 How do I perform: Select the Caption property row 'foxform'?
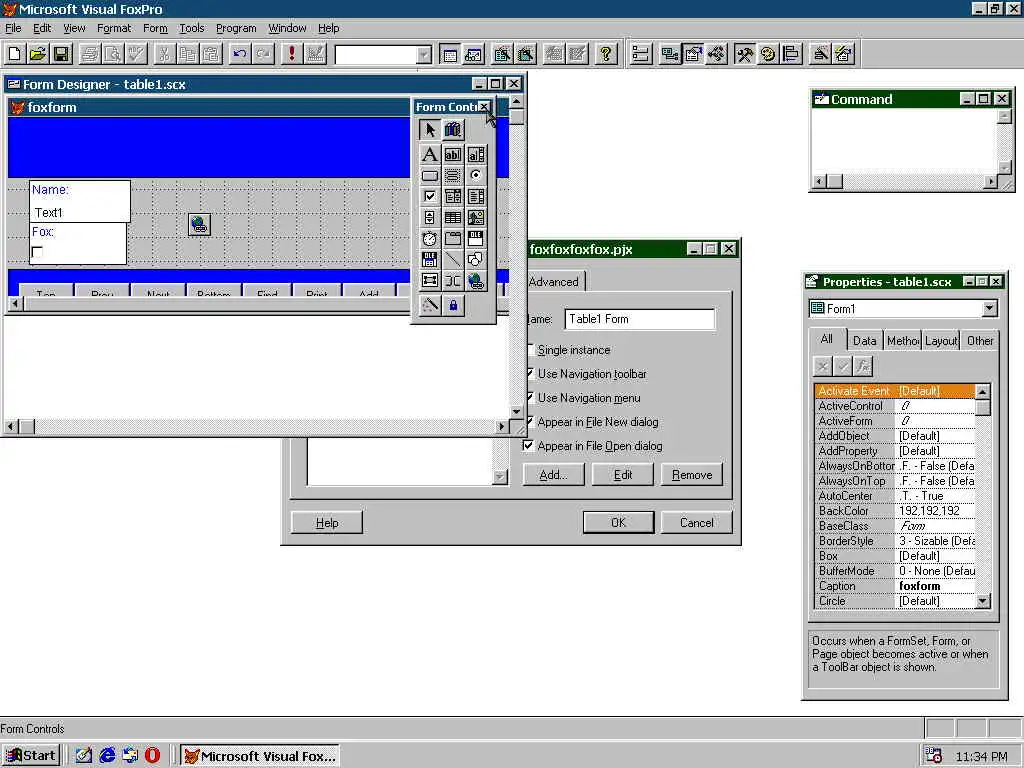click(x=895, y=586)
